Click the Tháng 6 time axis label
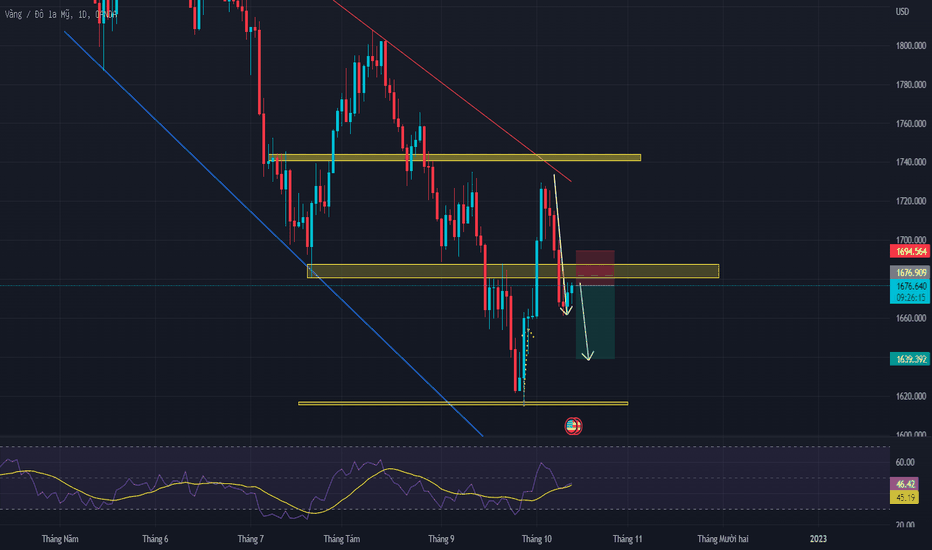The image size is (932, 550). pyautogui.click(x=155, y=539)
